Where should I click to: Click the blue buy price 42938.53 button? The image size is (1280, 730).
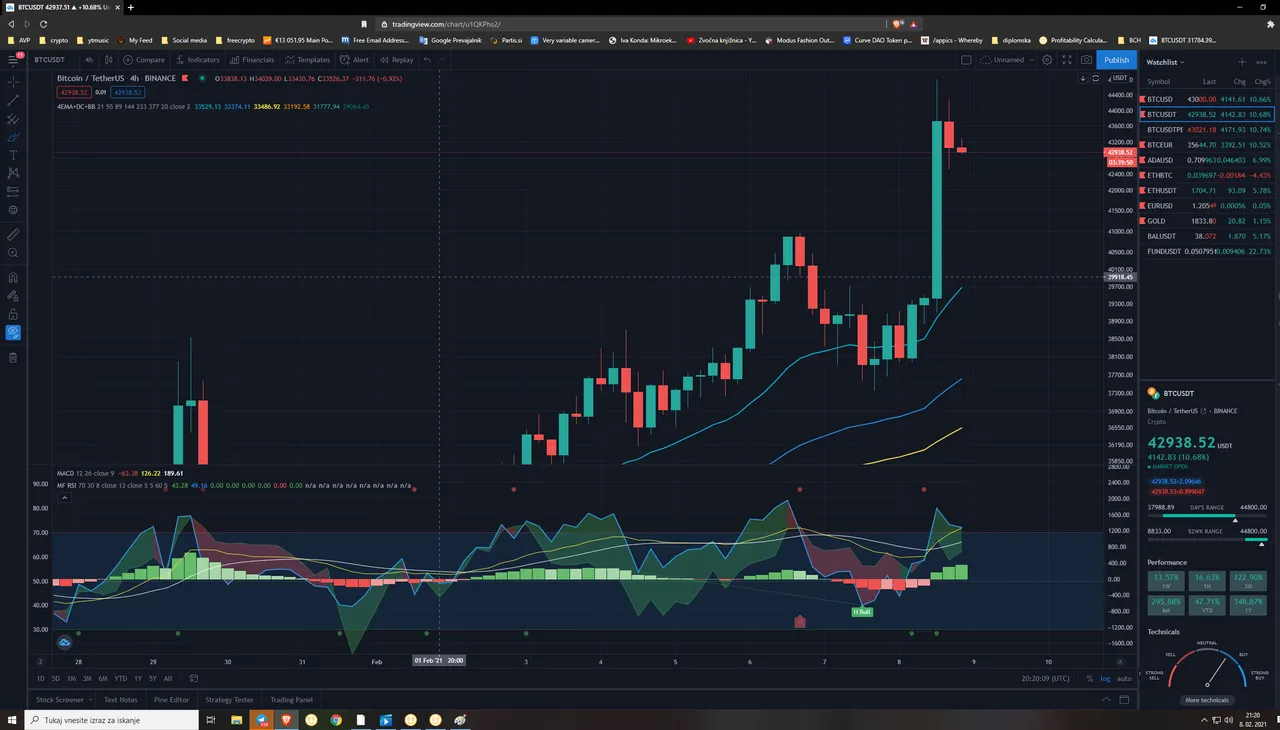(x=126, y=92)
